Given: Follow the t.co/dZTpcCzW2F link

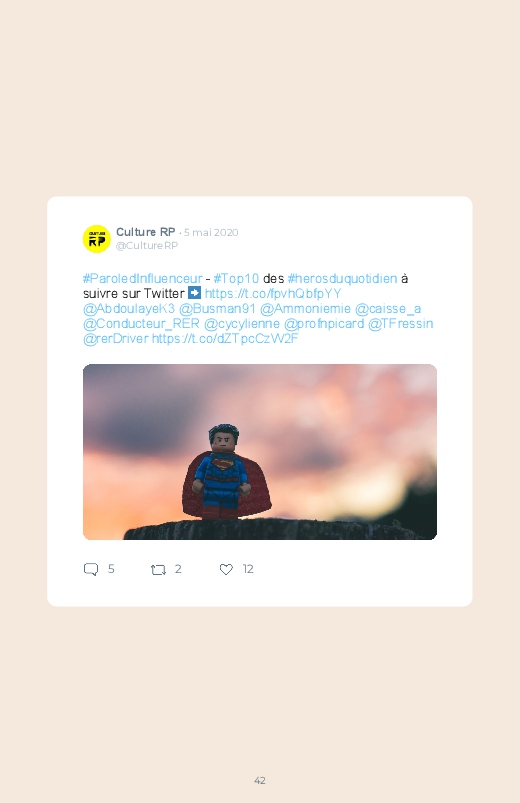Looking at the screenshot, I should [x=225, y=339].
